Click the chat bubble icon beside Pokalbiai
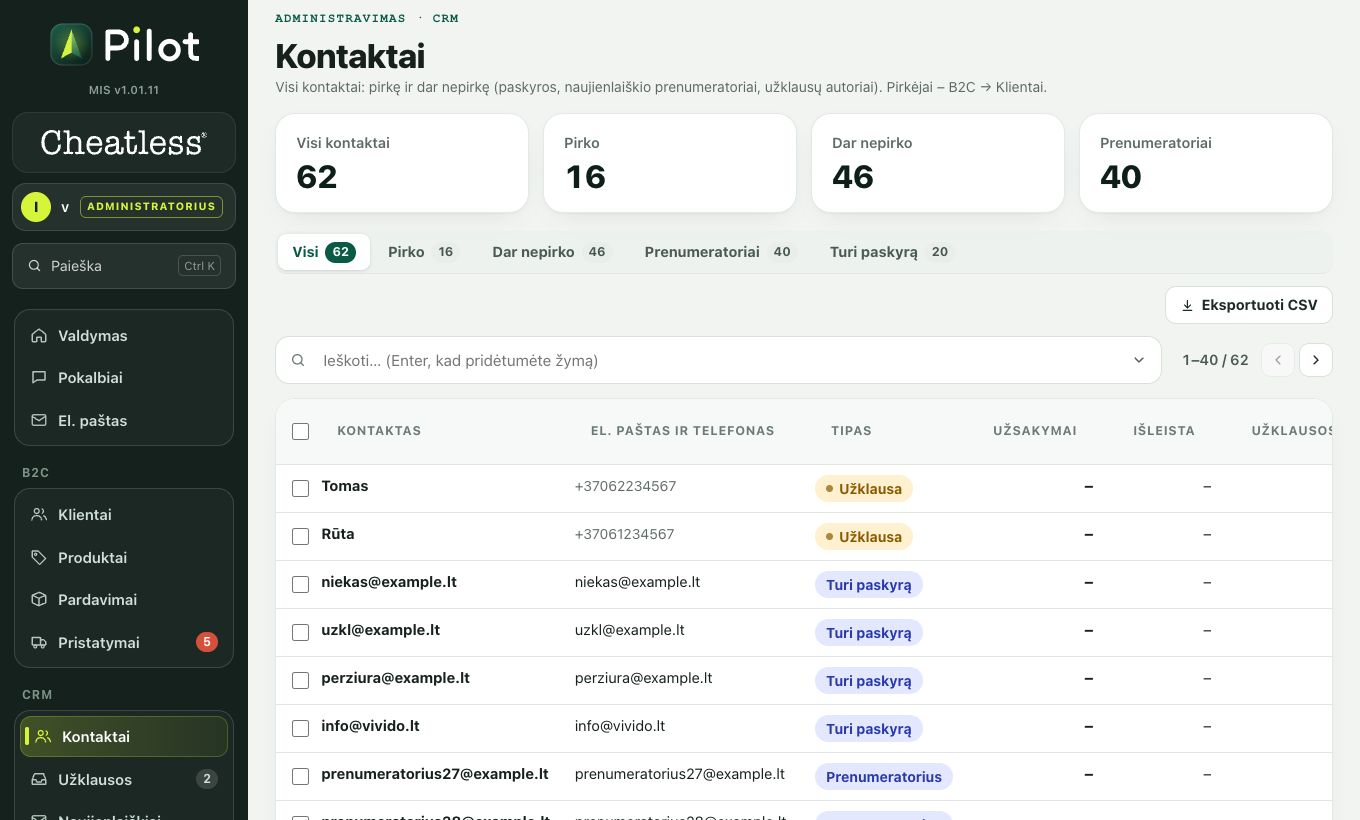 click(39, 378)
